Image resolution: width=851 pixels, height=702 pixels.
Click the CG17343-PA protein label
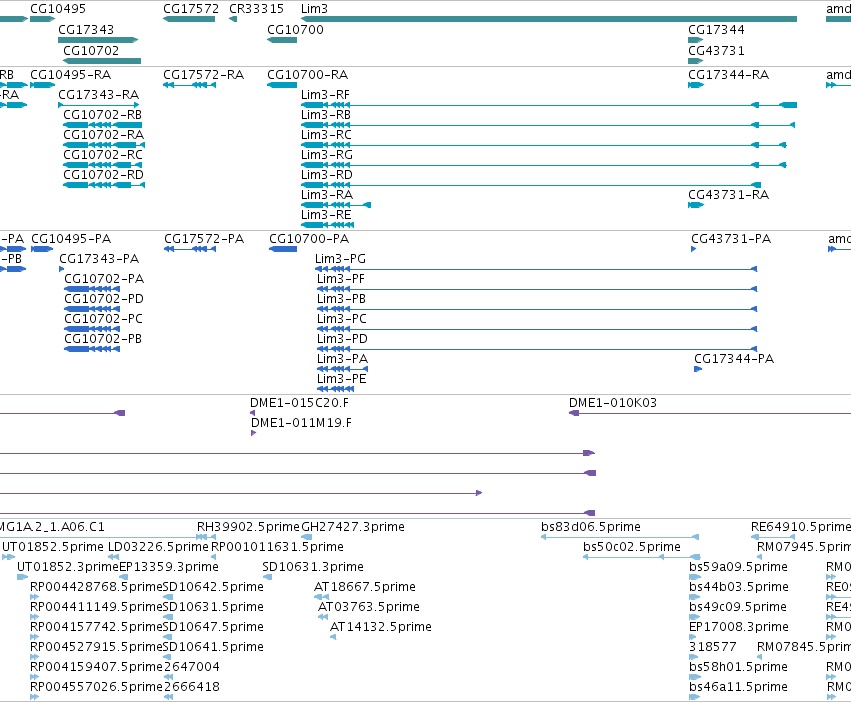pos(99,259)
